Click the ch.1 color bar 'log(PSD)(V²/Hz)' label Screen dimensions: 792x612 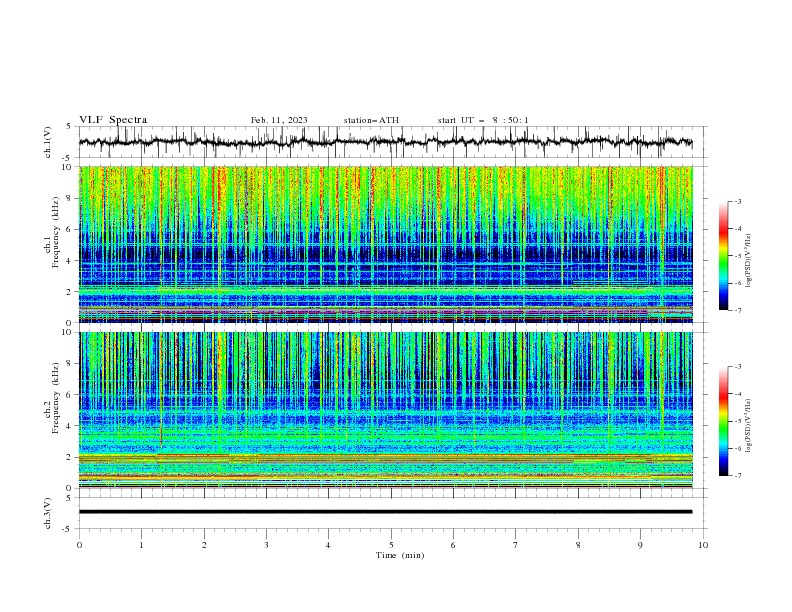749,261
